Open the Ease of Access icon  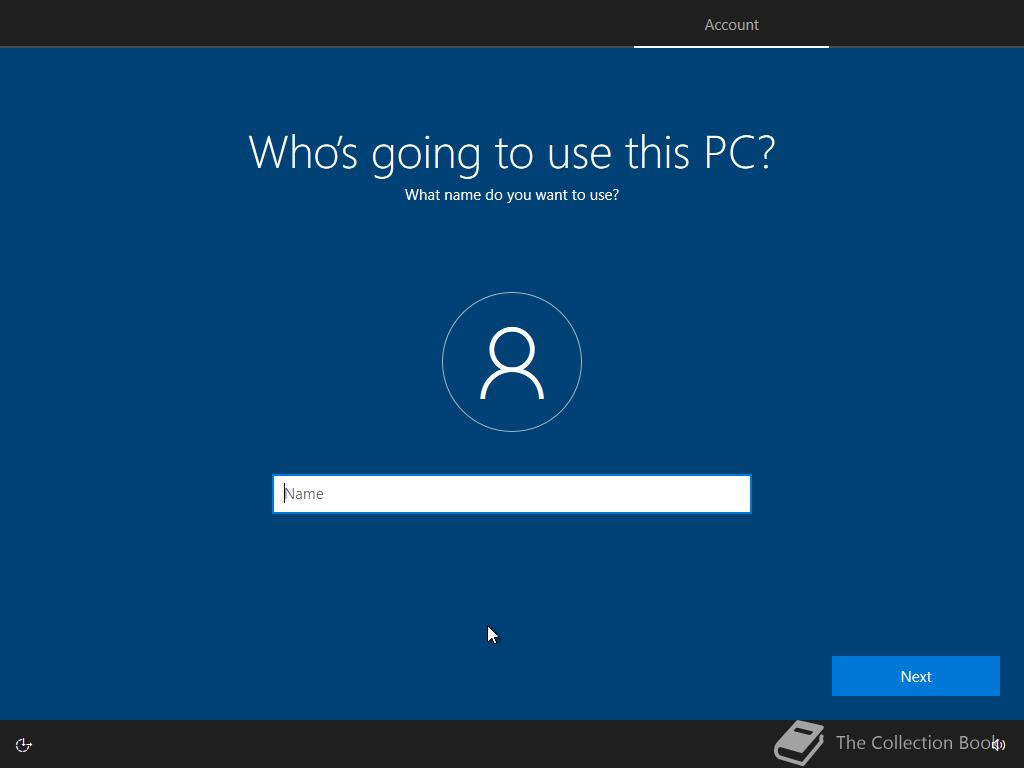tap(24, 744)
